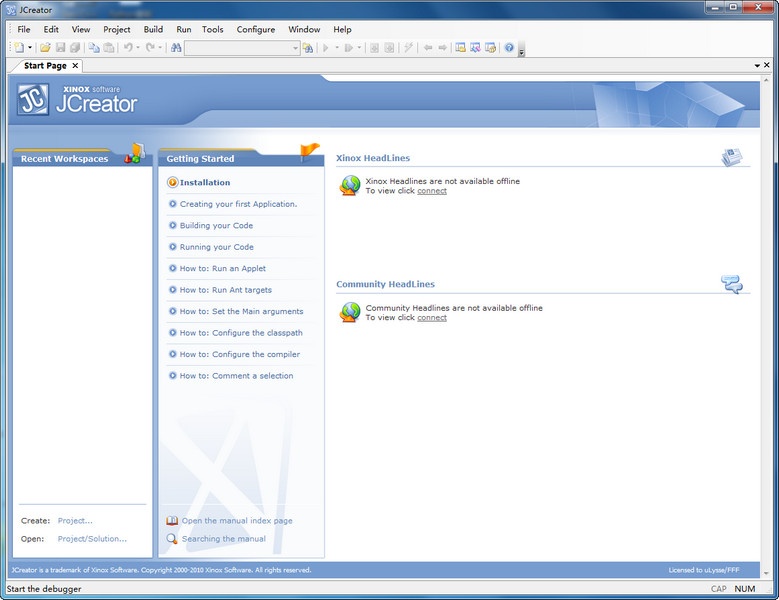Open Building your Code link
The height and width of the screenshot is (600, 779).
tap(216, 225)
